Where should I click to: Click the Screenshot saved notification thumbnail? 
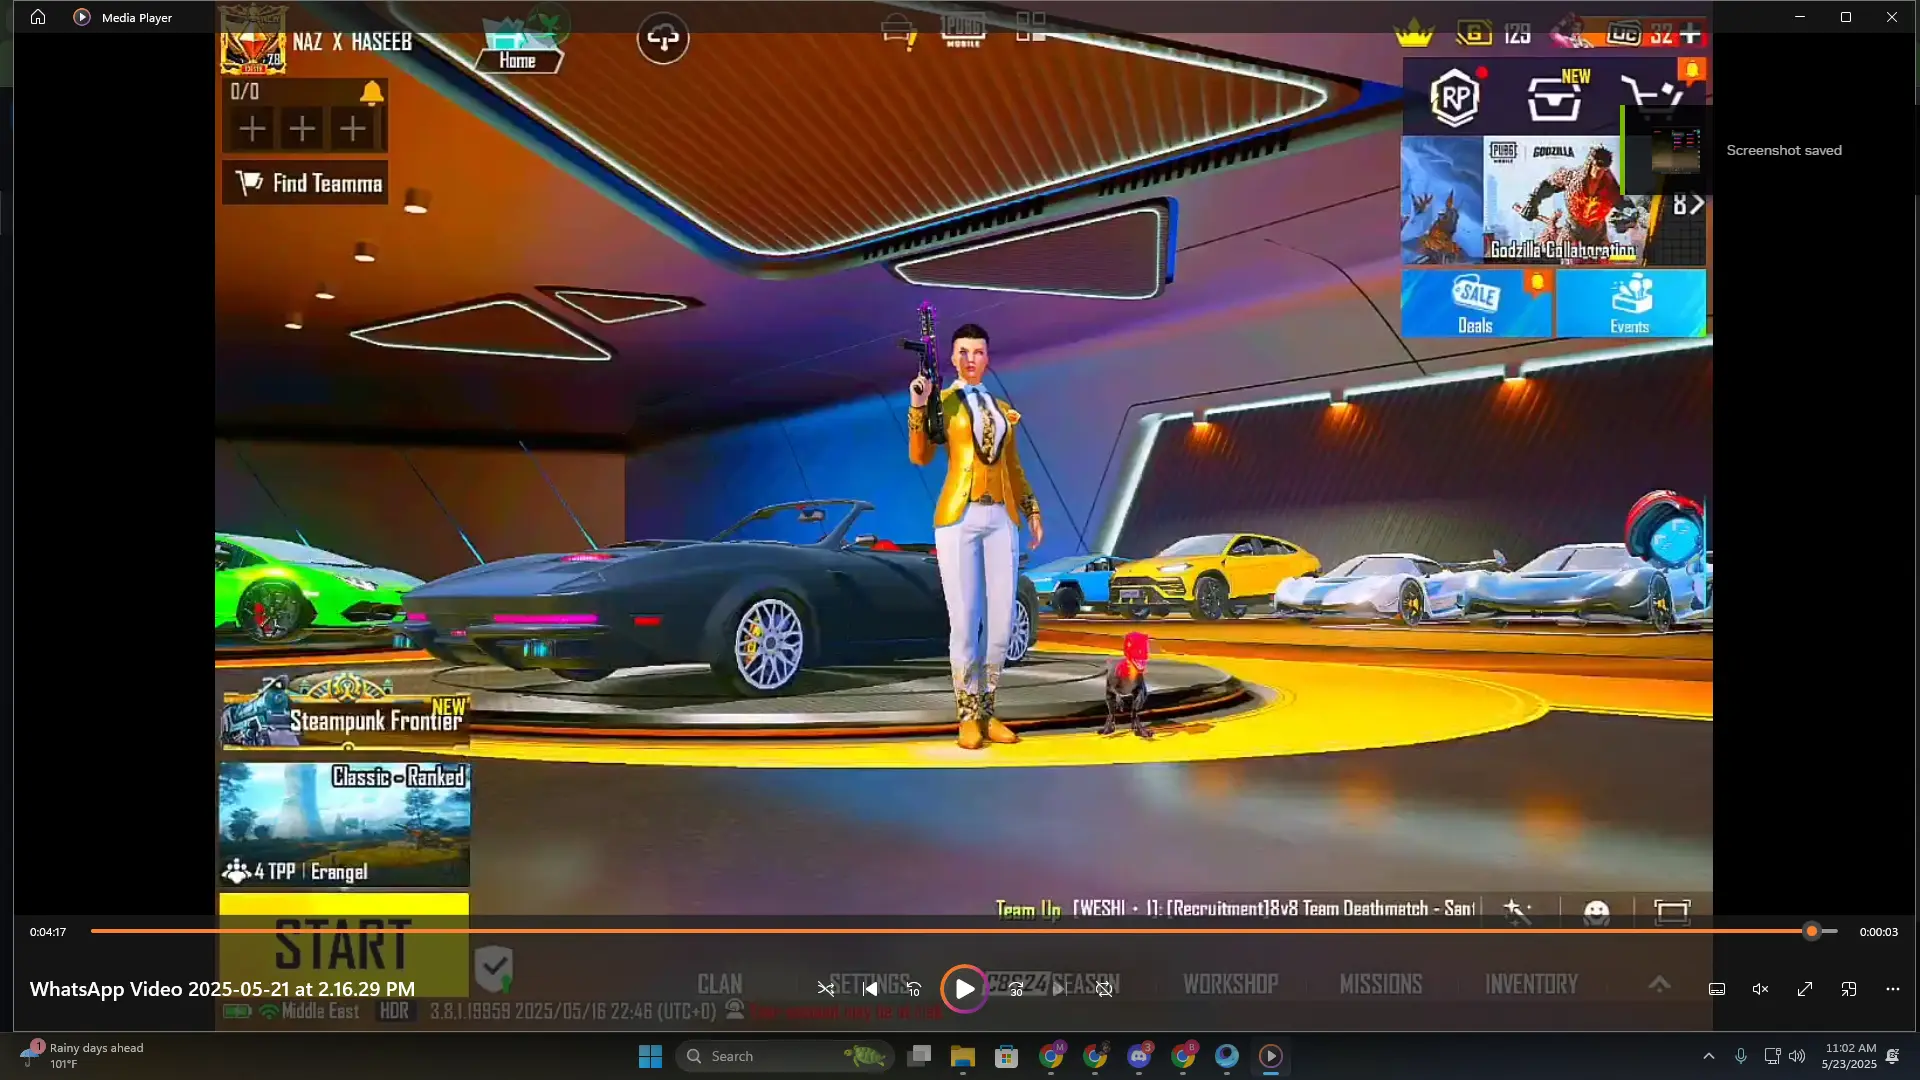point(1675,151)
